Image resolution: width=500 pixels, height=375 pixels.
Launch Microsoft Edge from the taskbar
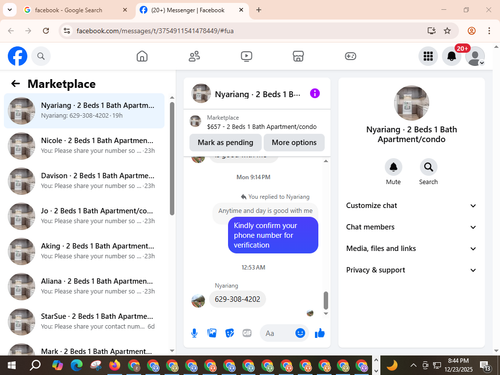tap(77, 366)
